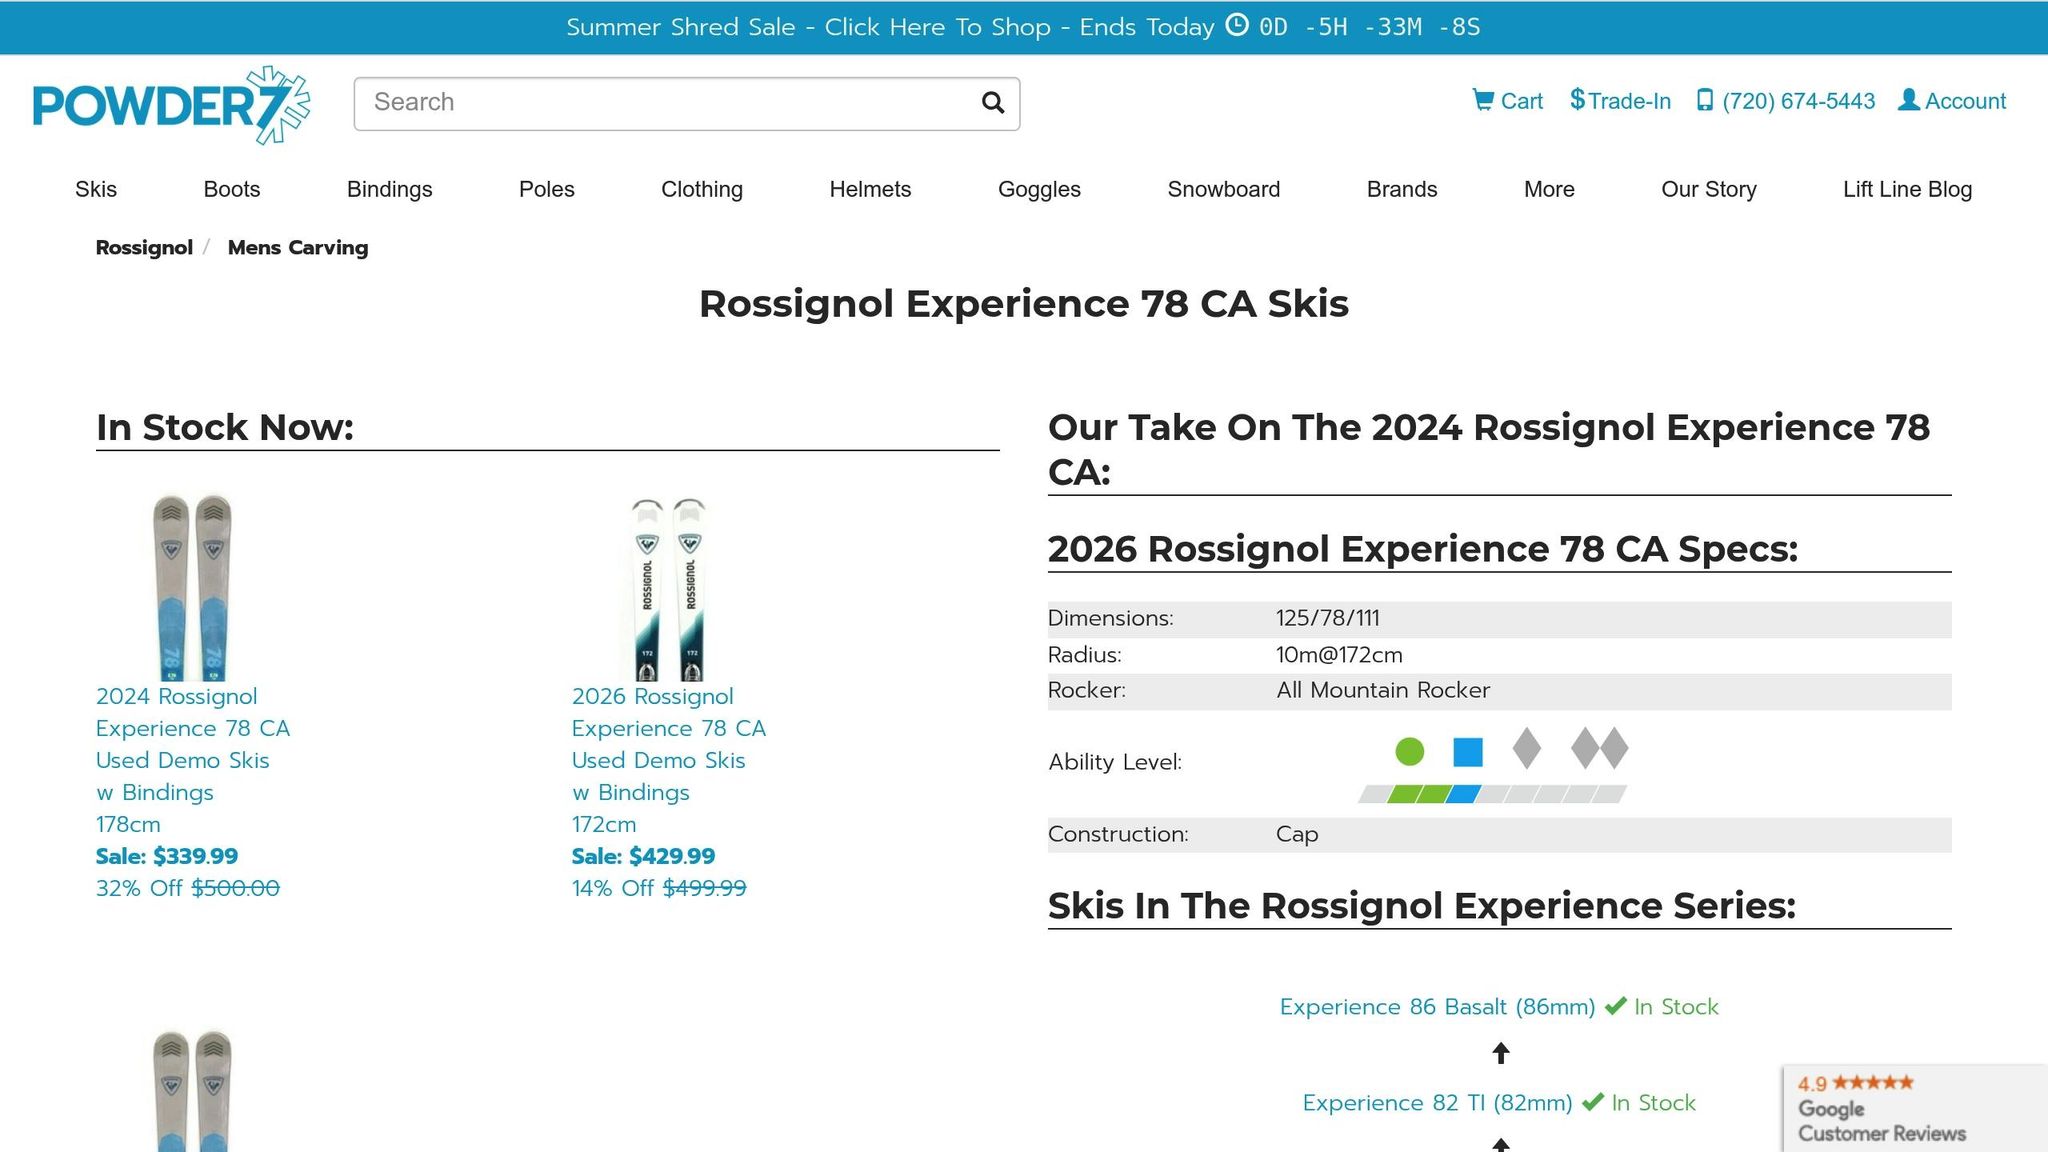Click the Sale: $339.99 price
2048x1152 pixels.
(x=167, y=856)
